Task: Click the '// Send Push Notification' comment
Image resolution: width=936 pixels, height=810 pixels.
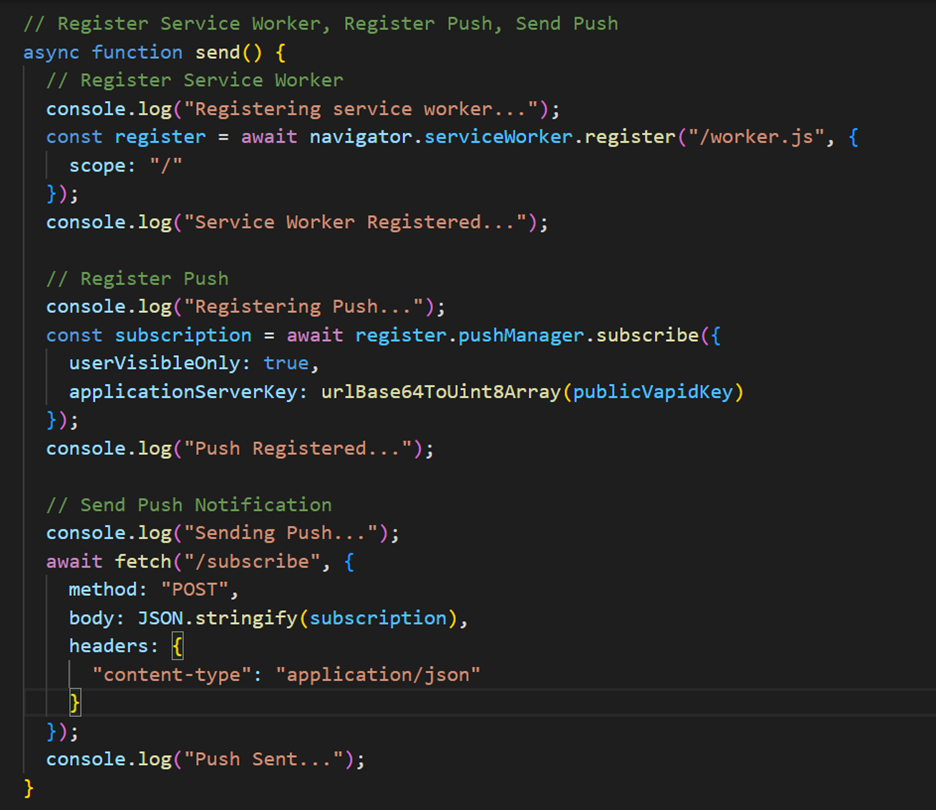Action: pos(189,505)
